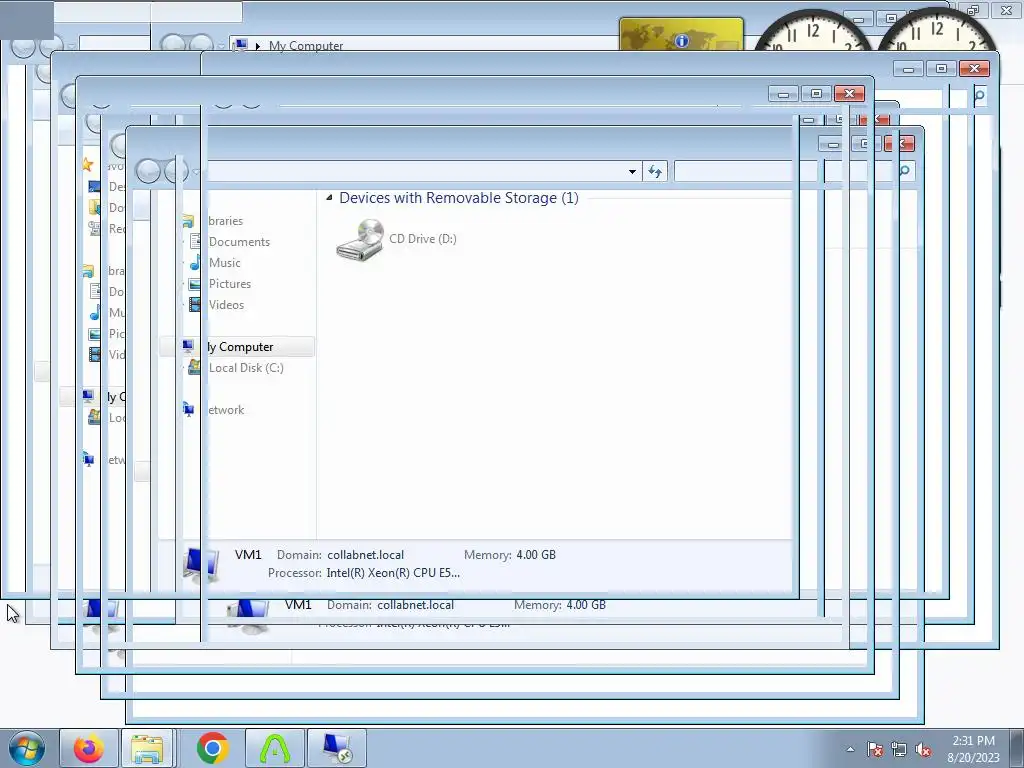Launch Firefox from the taskbar
Screen dimensions: 1024x768
click(89, 748)
